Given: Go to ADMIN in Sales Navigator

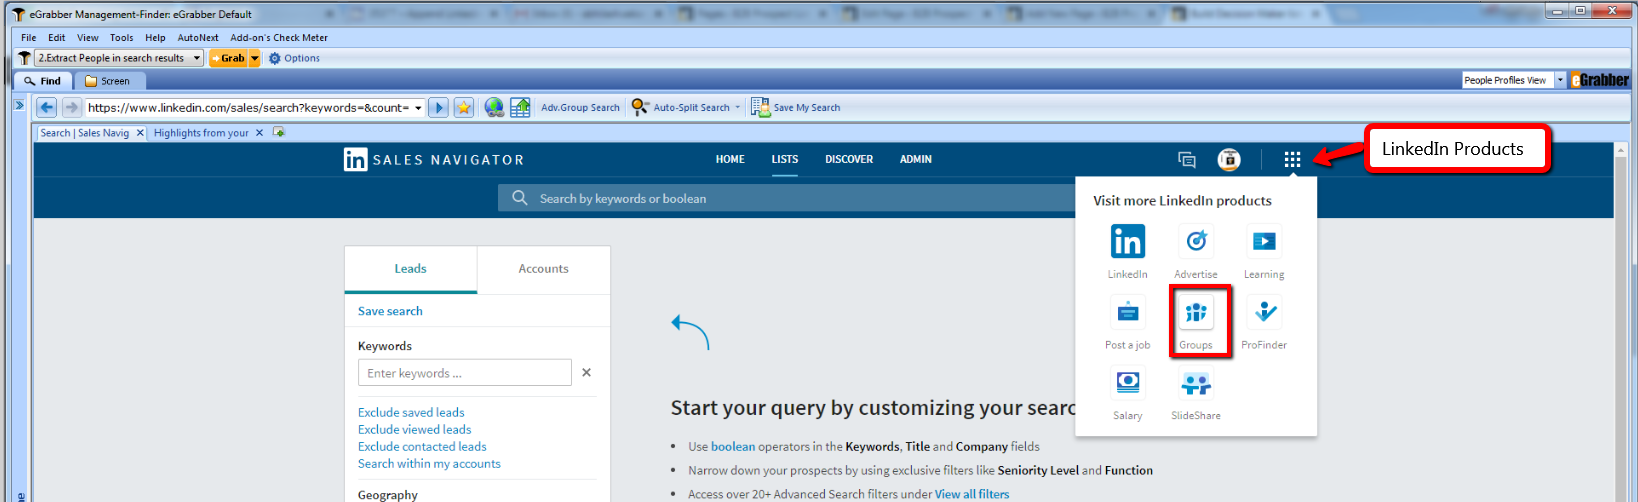Looking at the screenshot, I should coord(915,159).
